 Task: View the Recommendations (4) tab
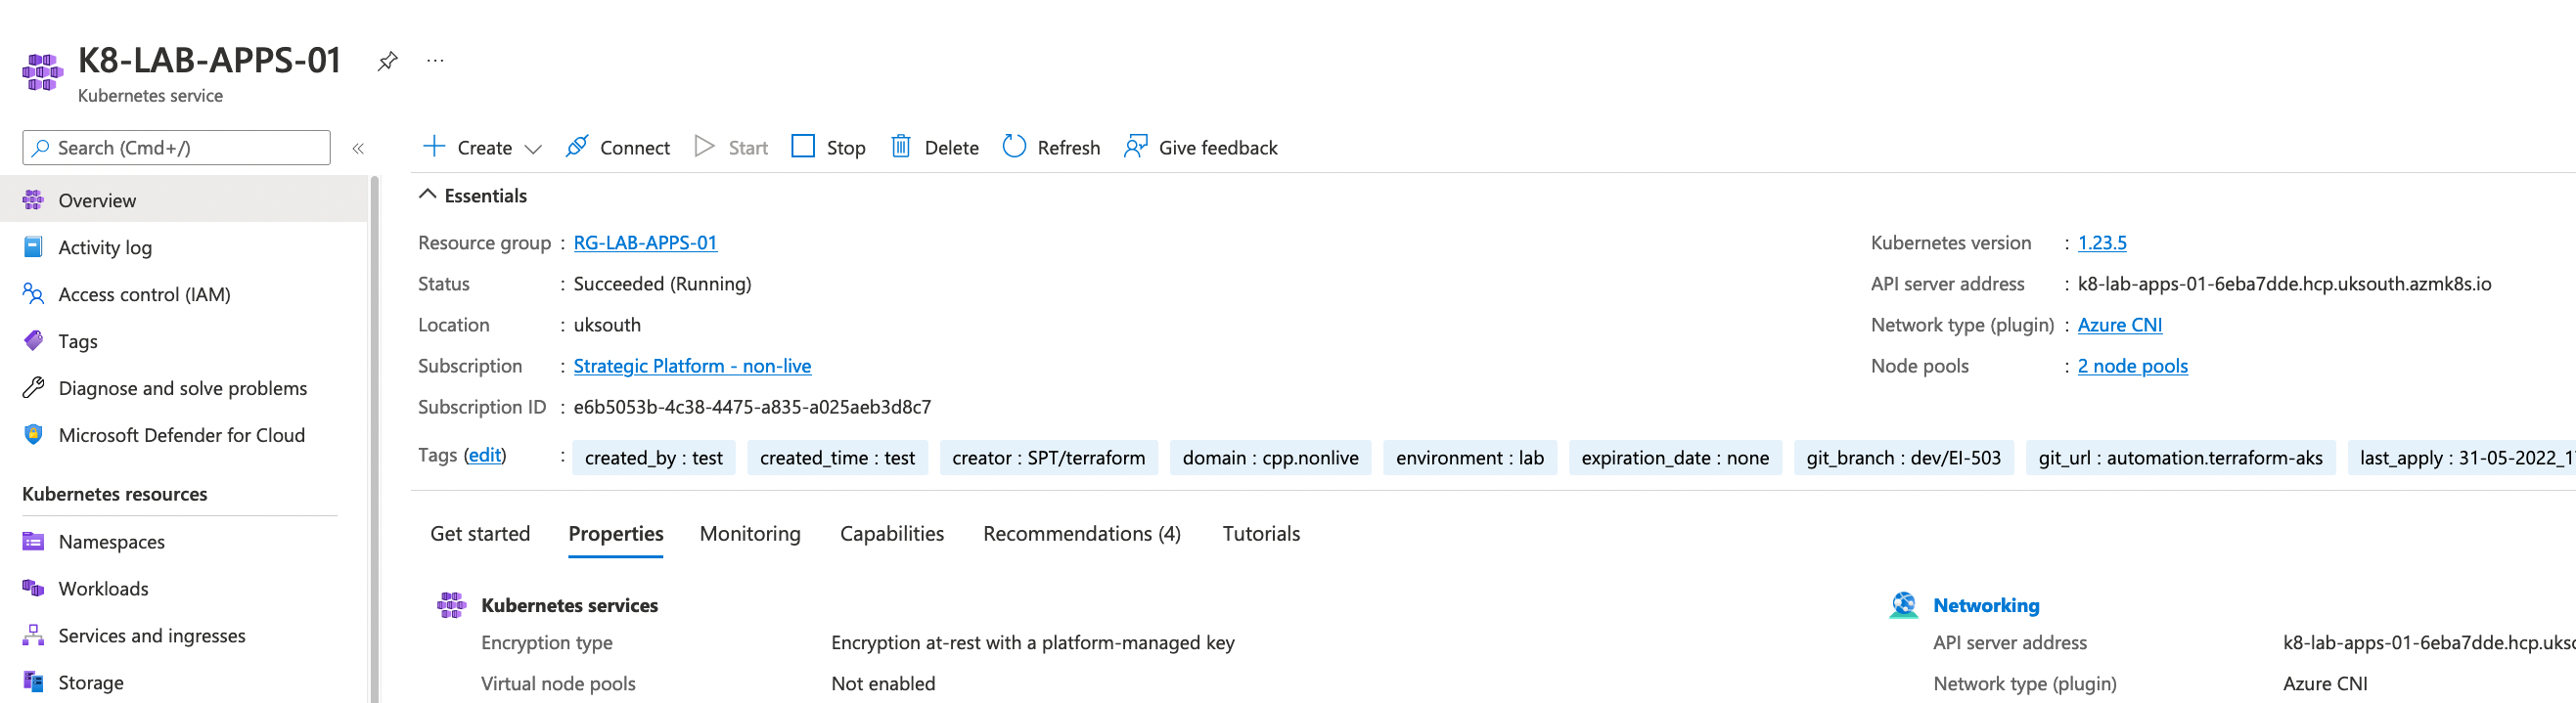click(x=1082, y=534)
